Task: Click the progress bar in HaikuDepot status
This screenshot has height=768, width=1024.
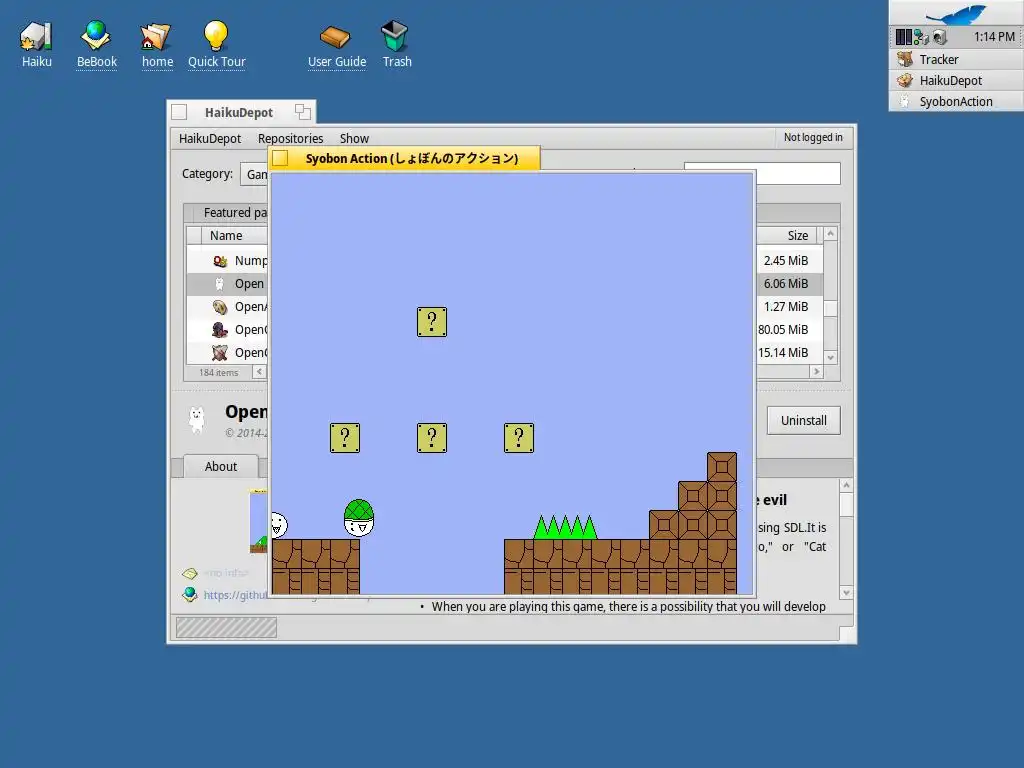Action: coord(226,628)
